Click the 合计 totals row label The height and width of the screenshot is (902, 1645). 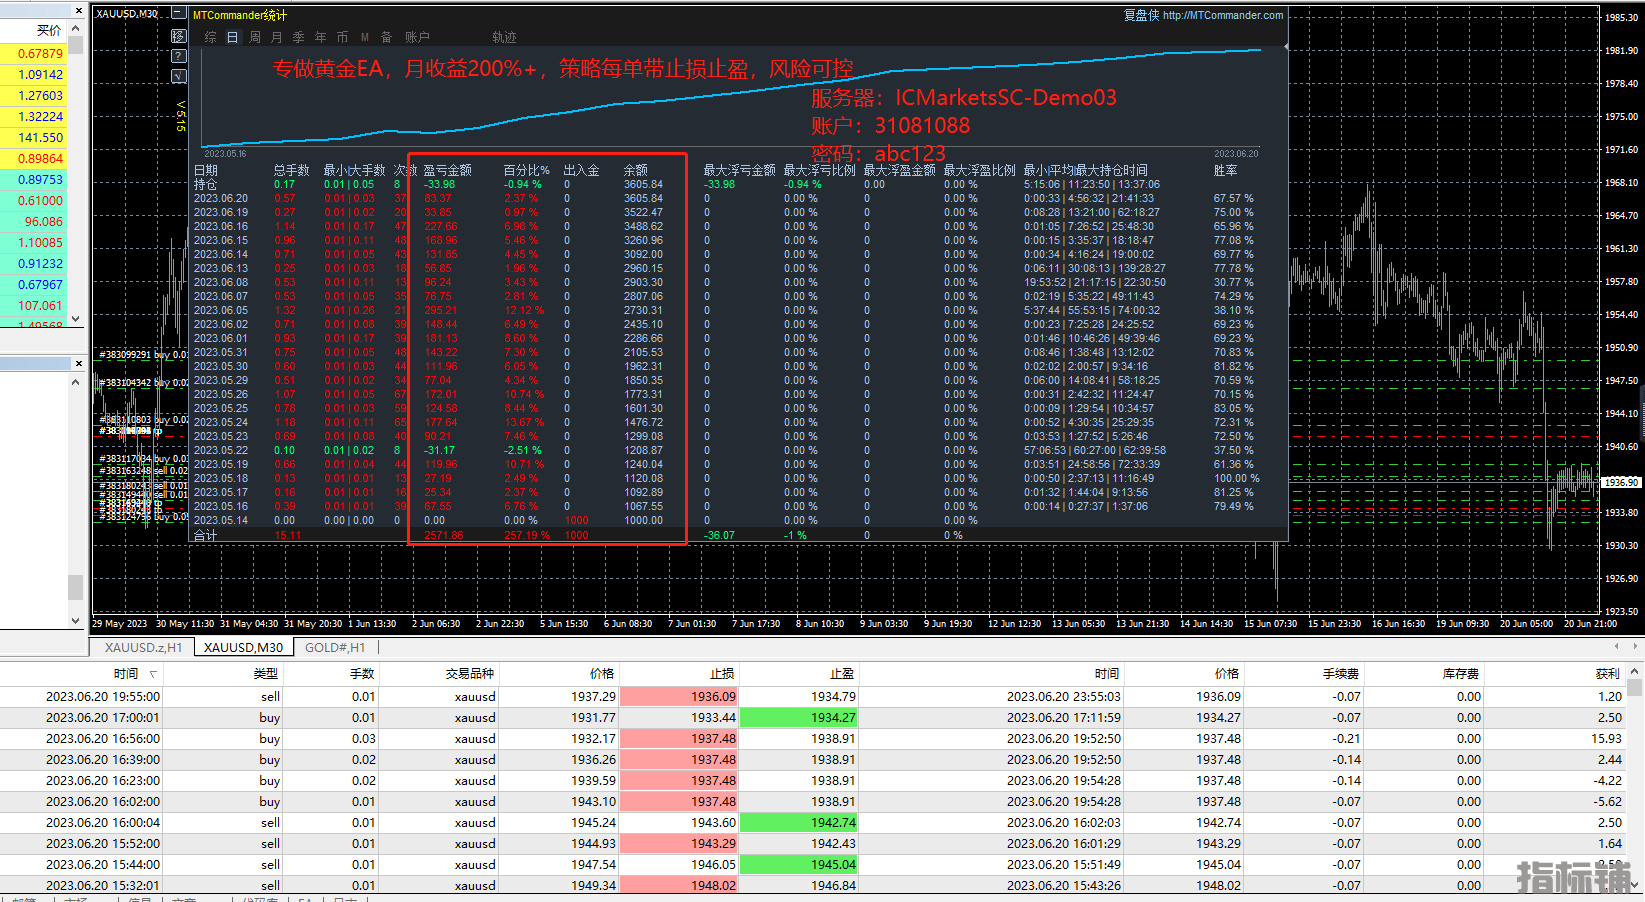point(205,536)
